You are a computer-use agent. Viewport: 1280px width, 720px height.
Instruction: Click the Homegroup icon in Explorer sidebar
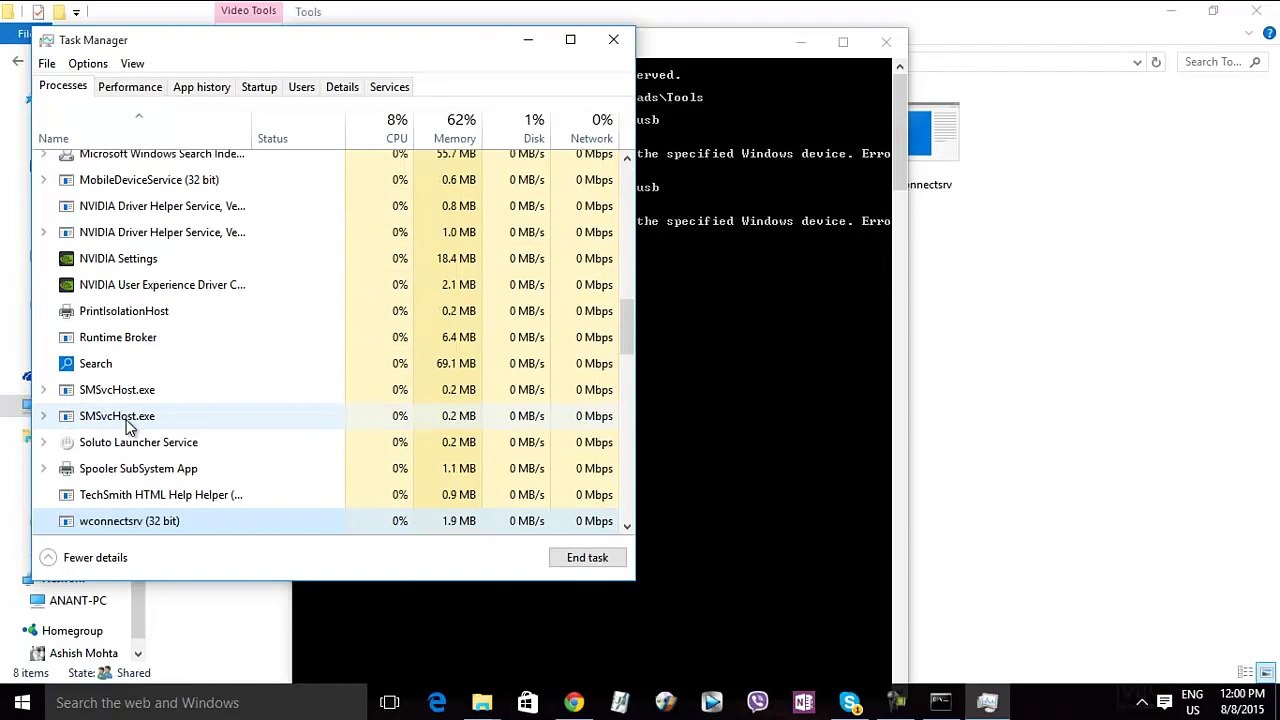[x=30, y=631]
